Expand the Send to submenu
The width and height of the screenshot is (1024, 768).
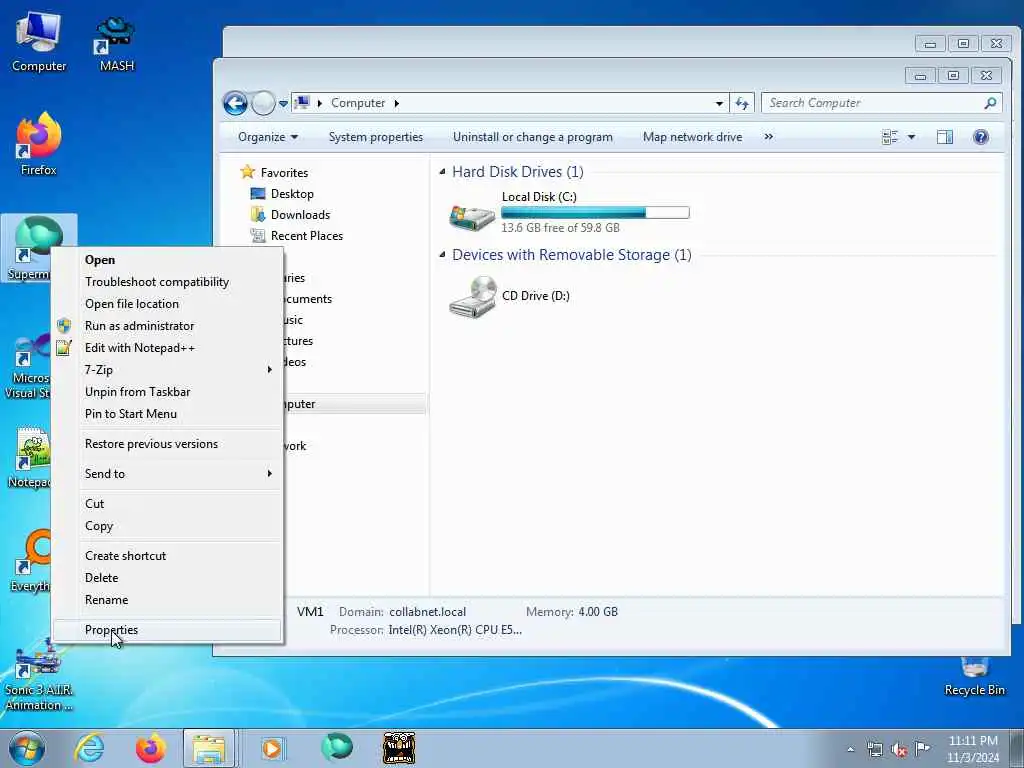coord(270,473)
